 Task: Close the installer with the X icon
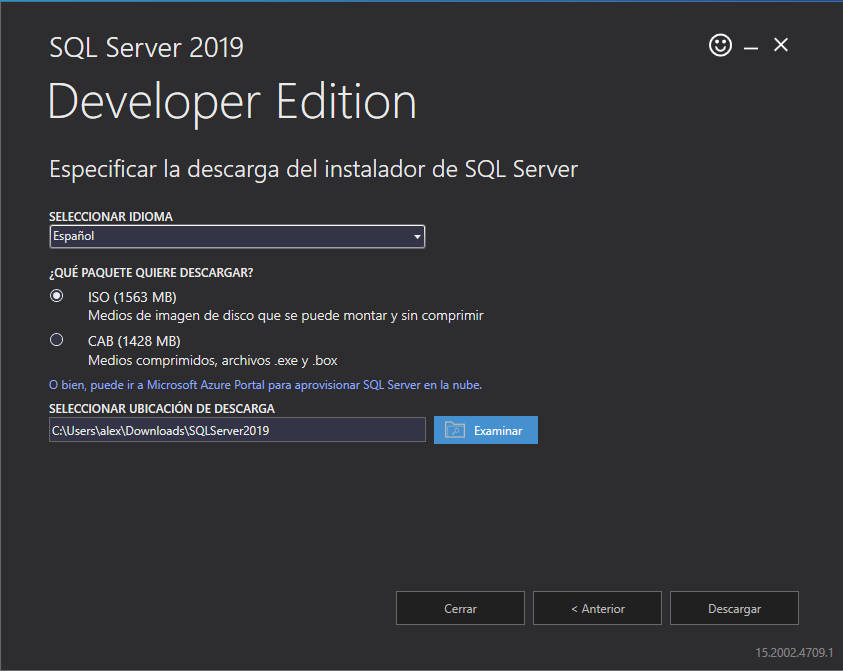781,45
